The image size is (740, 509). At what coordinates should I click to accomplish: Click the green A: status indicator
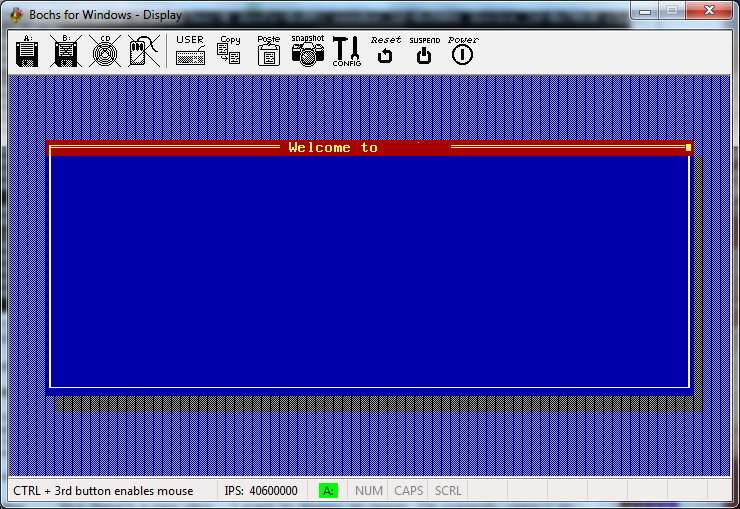tap(329, 491)
